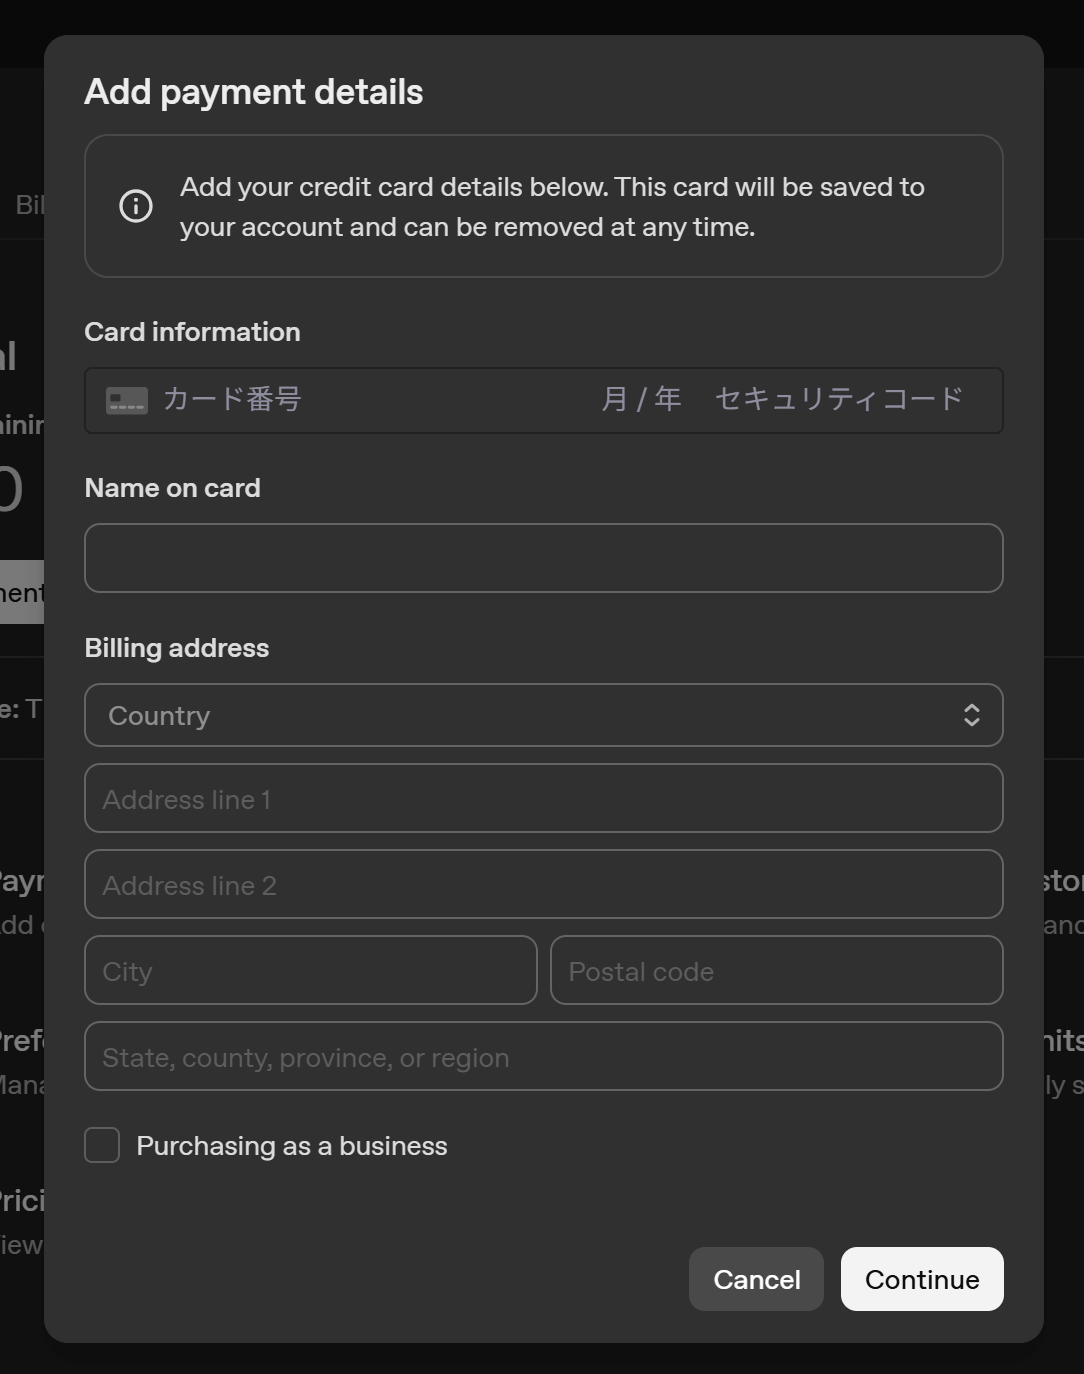This screenshot has height=1374, width=1084.
Task: Focus the Address line 2 field
Action: pos(543,884)
